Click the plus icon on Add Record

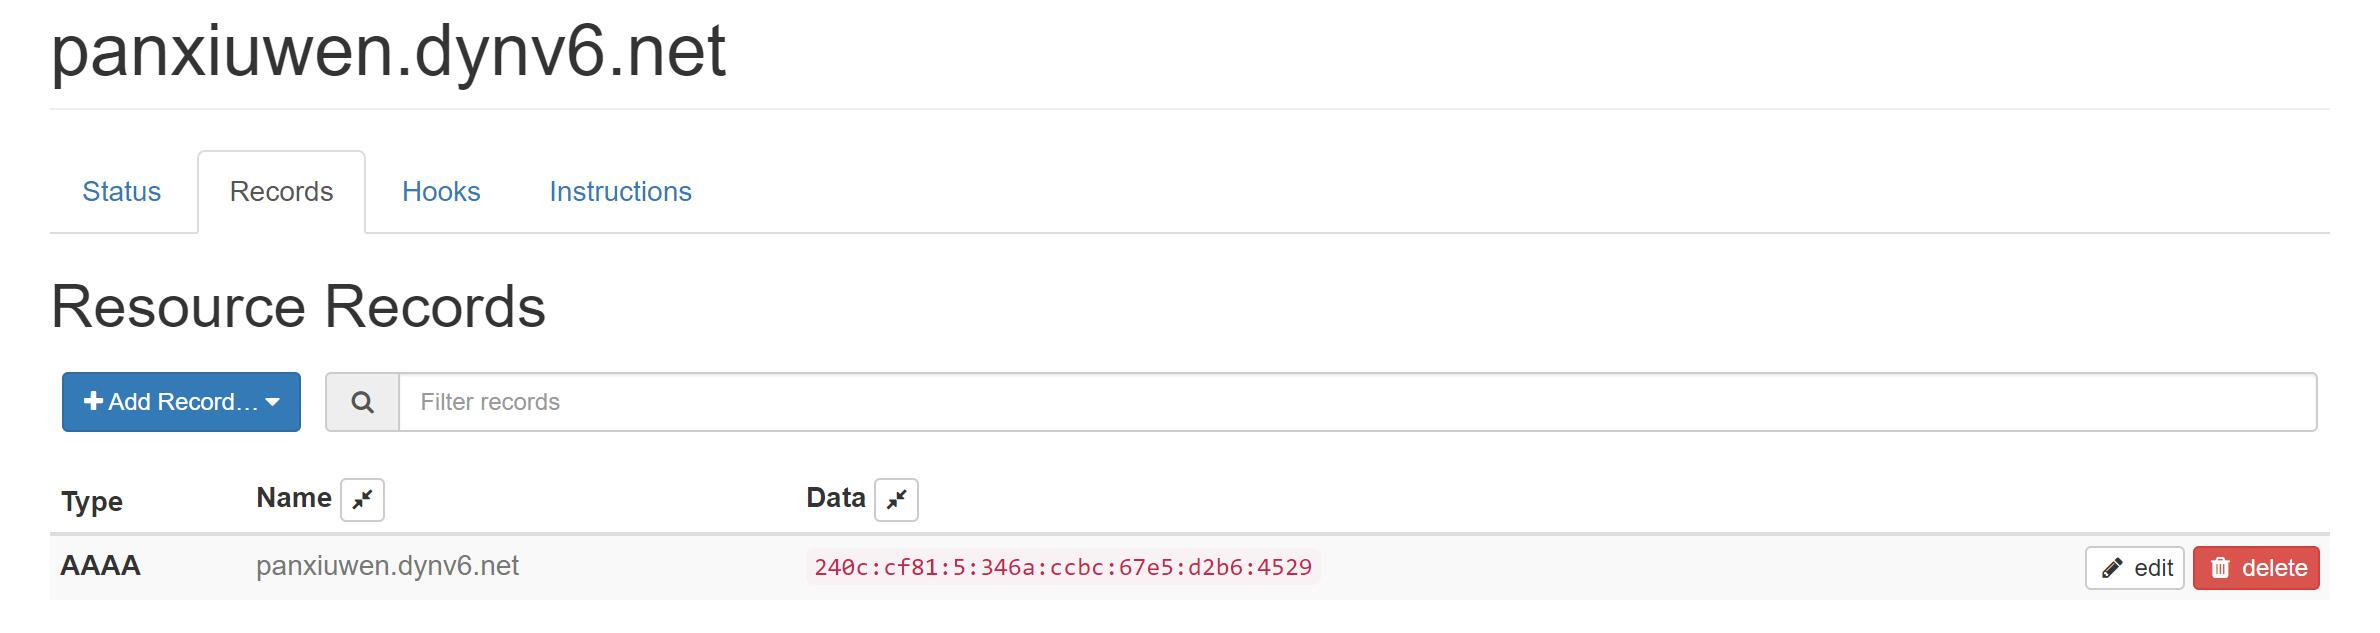click(x=93, y=401)
